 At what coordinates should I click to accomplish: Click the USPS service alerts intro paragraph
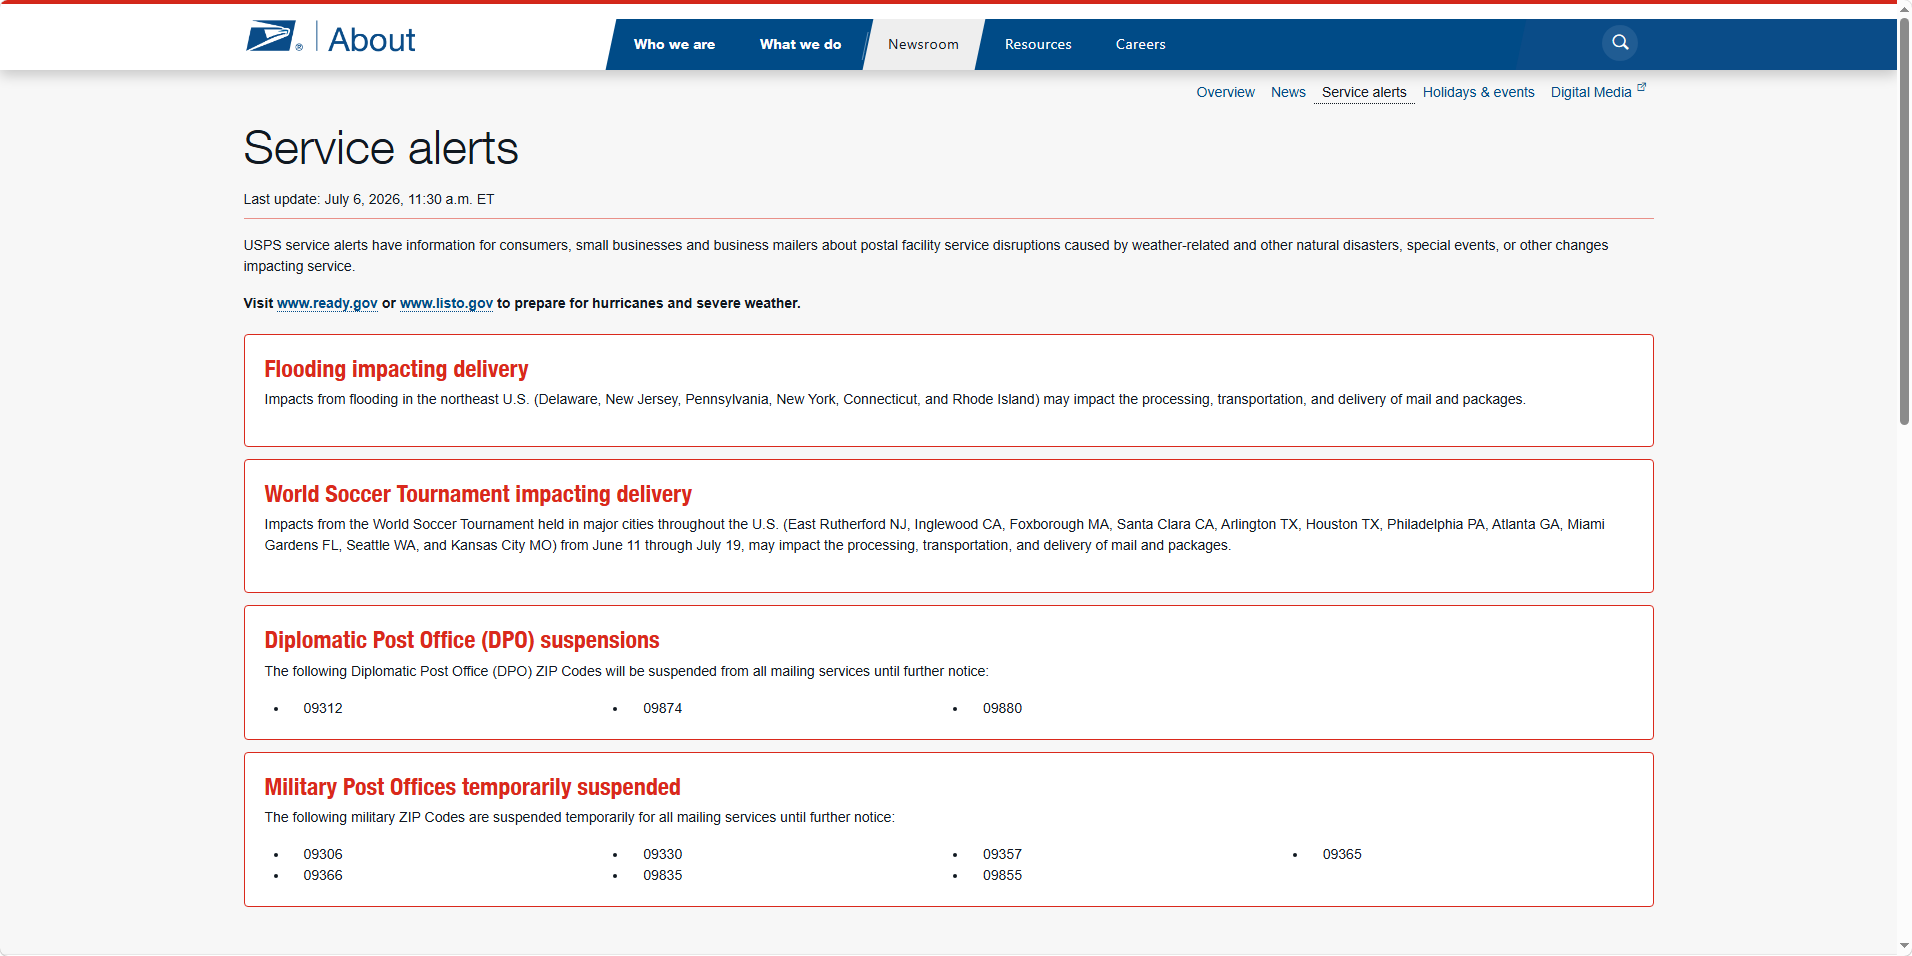click(x=926, y=256)
